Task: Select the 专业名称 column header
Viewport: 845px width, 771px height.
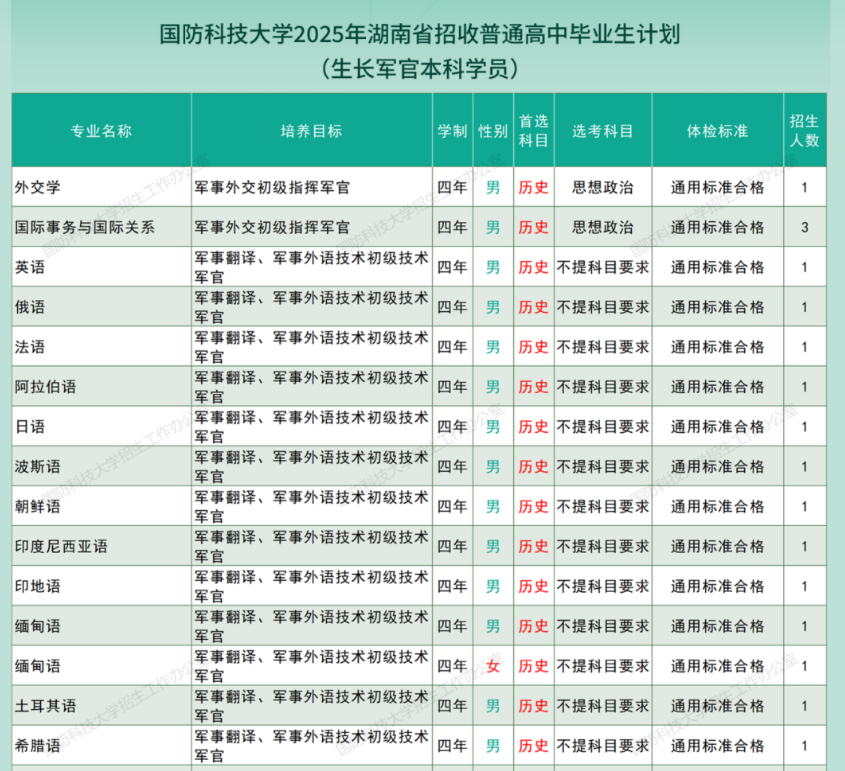Action: click(x=99, y=129)
